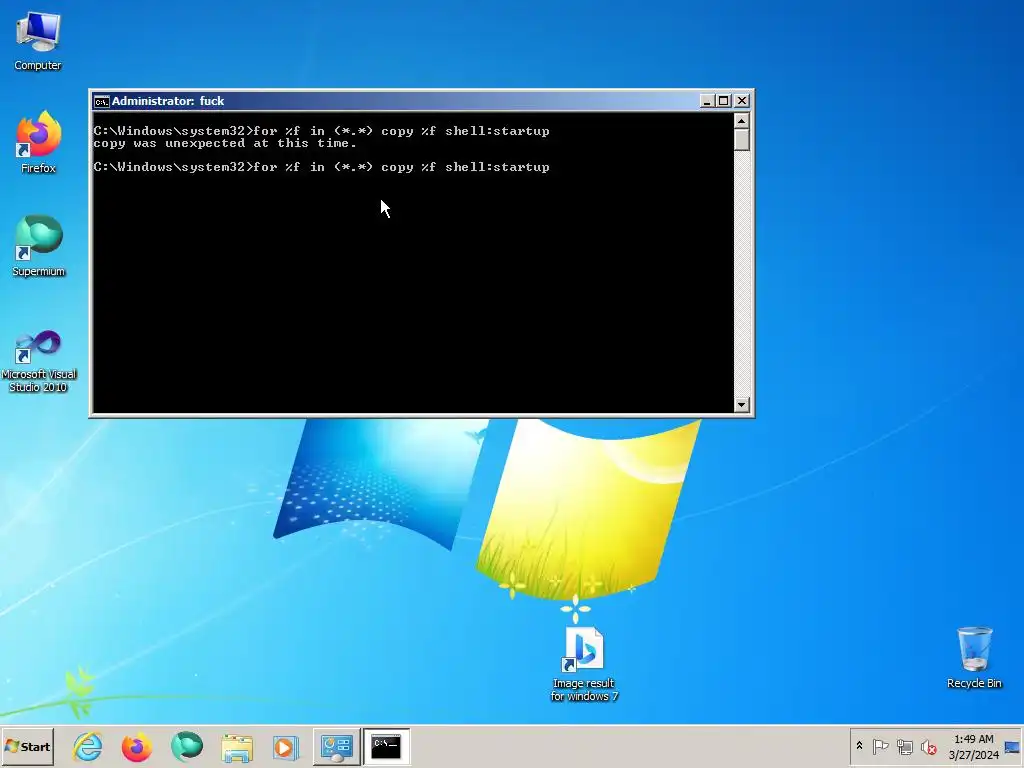Click the muted volume tray icon
The image size is (1024, 768).
[928, 746]
